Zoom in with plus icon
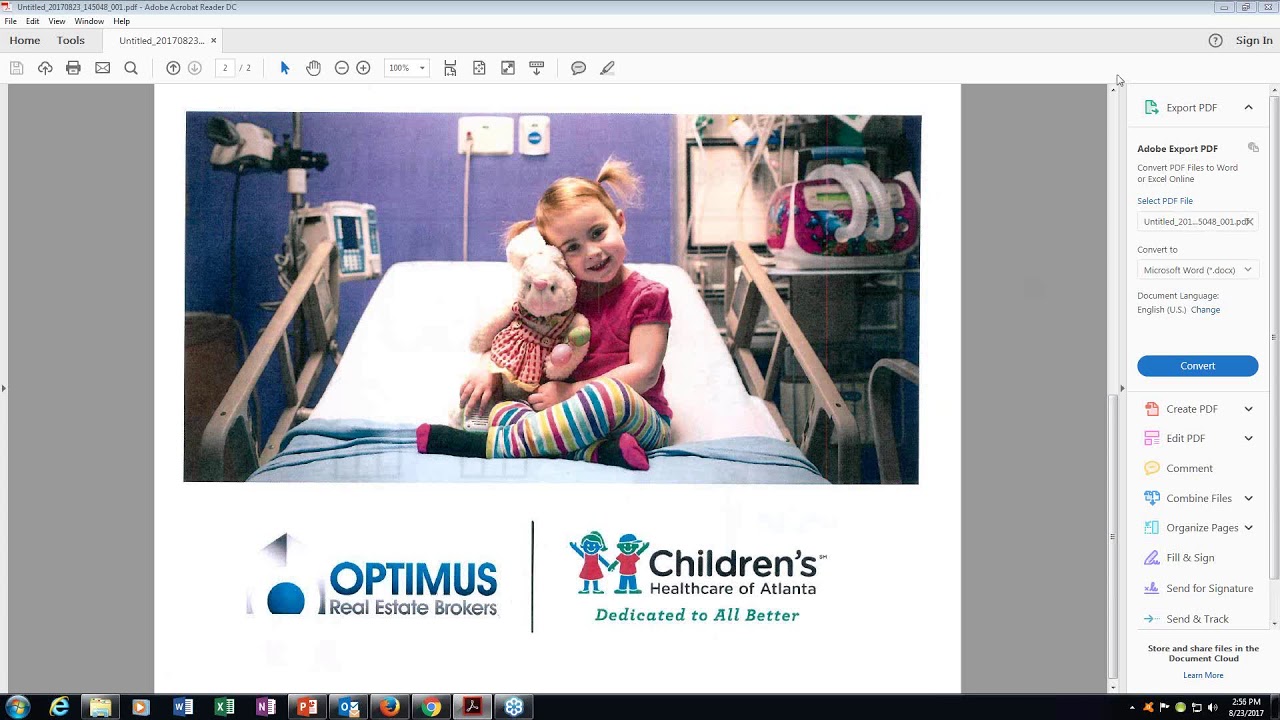 tap(363, 68)
